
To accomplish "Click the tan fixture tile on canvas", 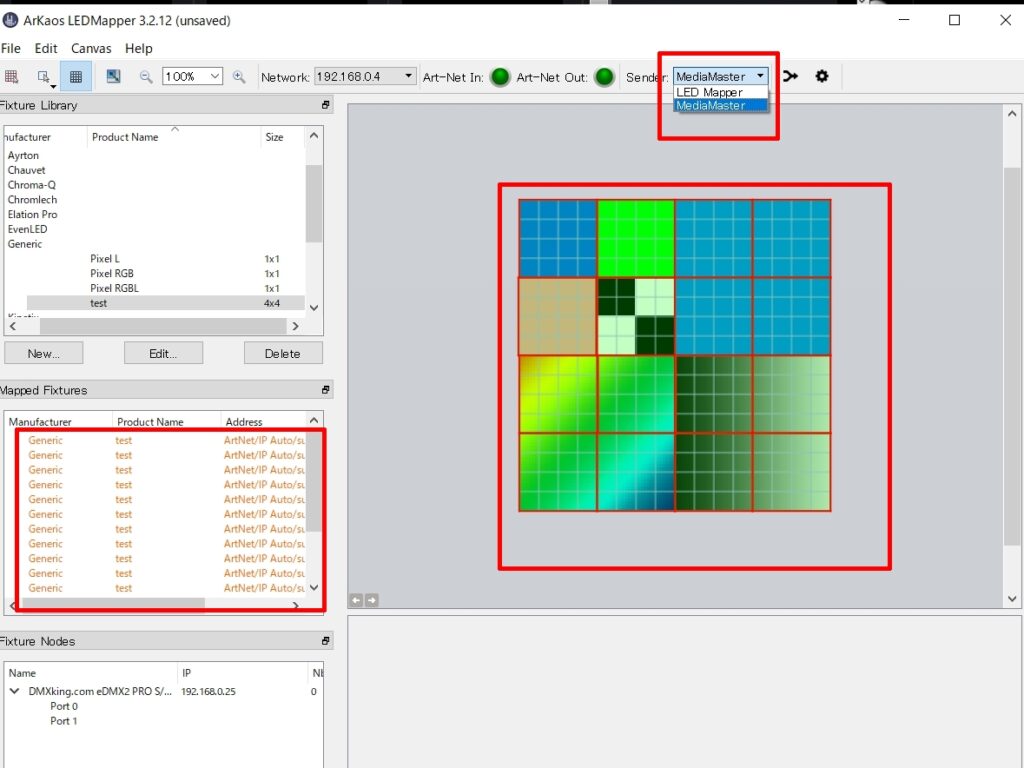I will click(x=558, y=317).
